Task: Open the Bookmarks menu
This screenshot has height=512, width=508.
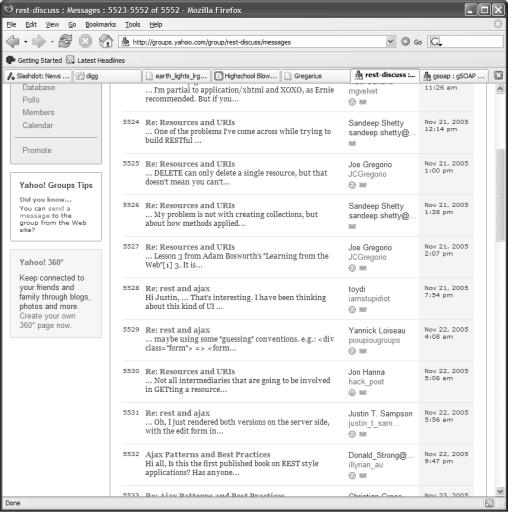Action: tap(101, 25)
